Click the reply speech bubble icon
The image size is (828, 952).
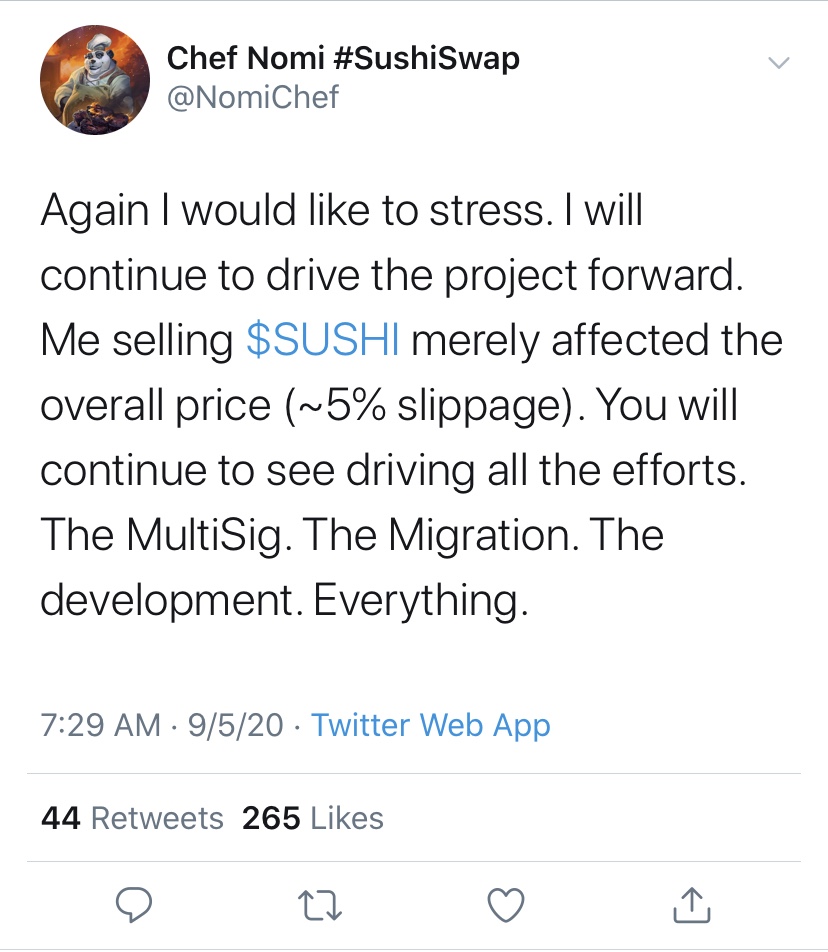[x=132, y=905]
